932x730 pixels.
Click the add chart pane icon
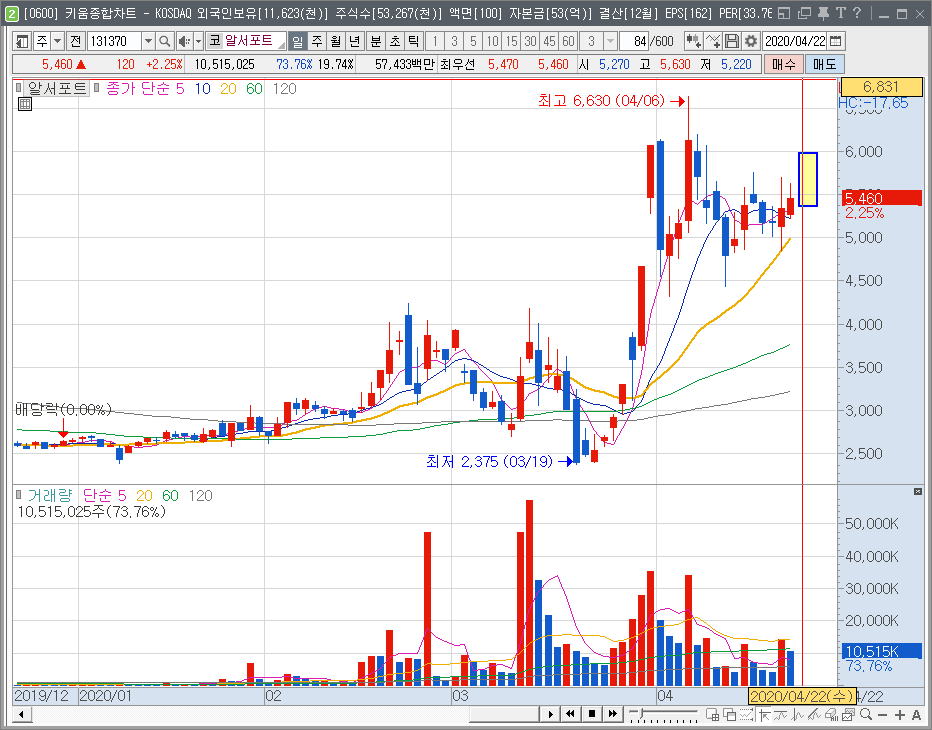712,714
